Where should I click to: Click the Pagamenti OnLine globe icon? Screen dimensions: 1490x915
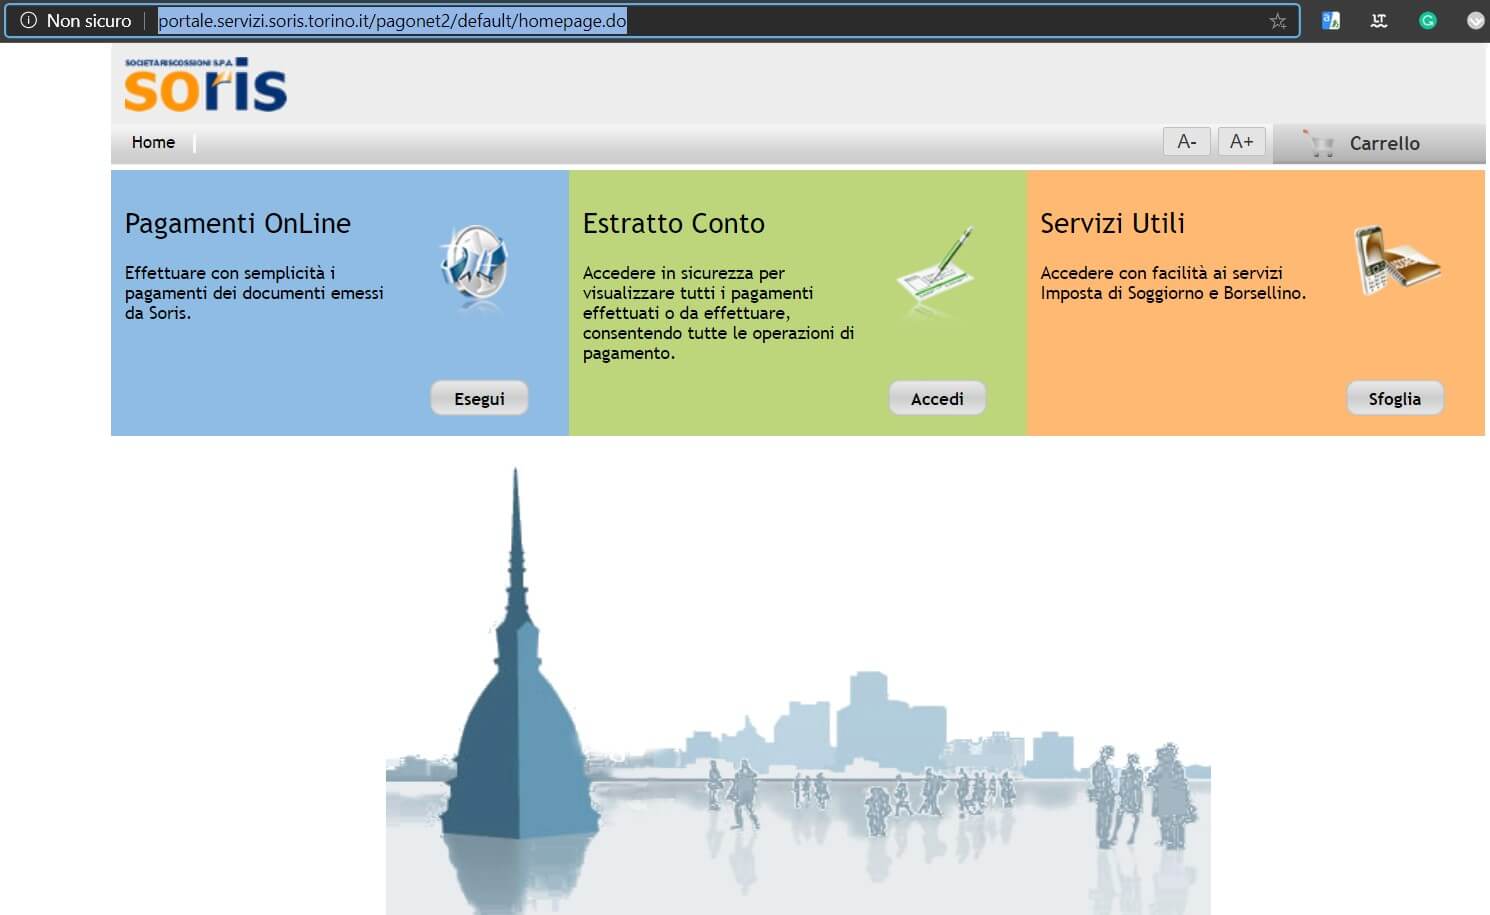click(x=474, y=264)
